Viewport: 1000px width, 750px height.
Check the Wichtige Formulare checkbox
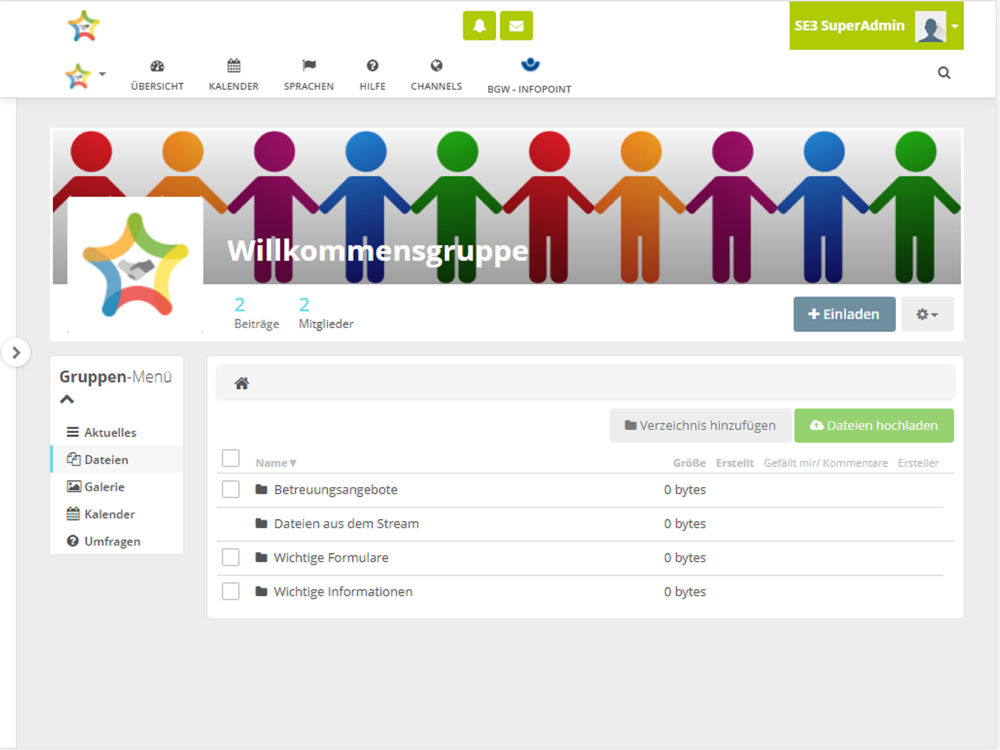coord(231,557)
